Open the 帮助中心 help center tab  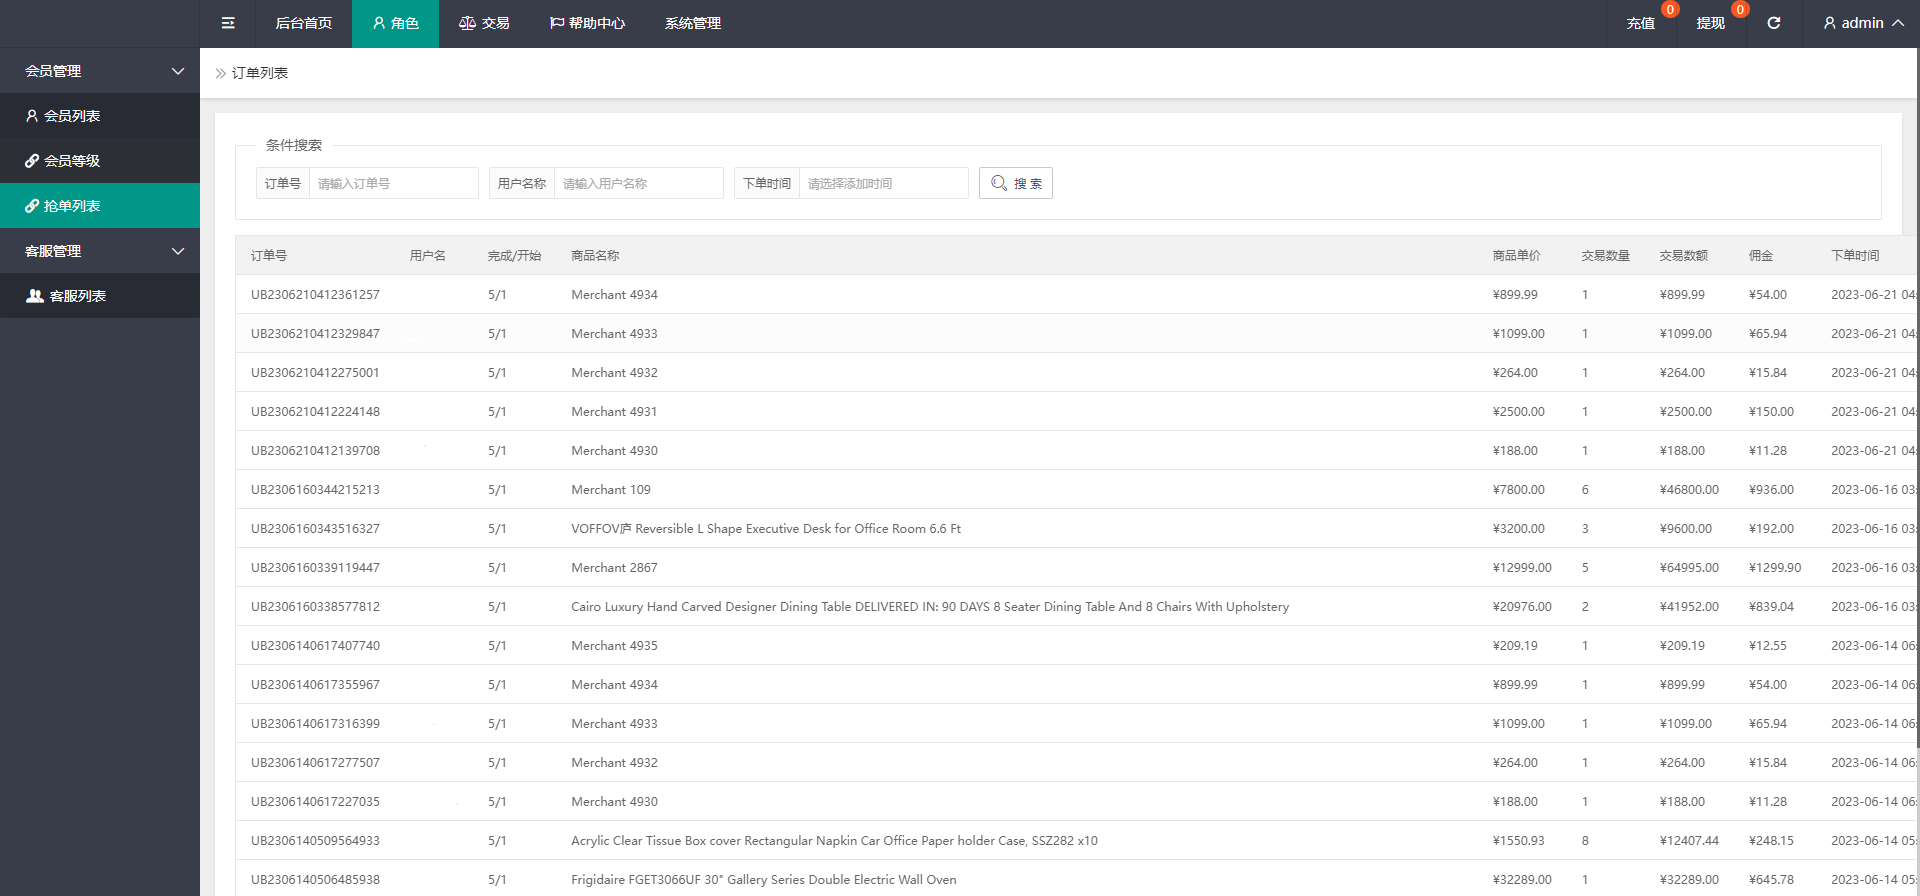coord(587,23)
